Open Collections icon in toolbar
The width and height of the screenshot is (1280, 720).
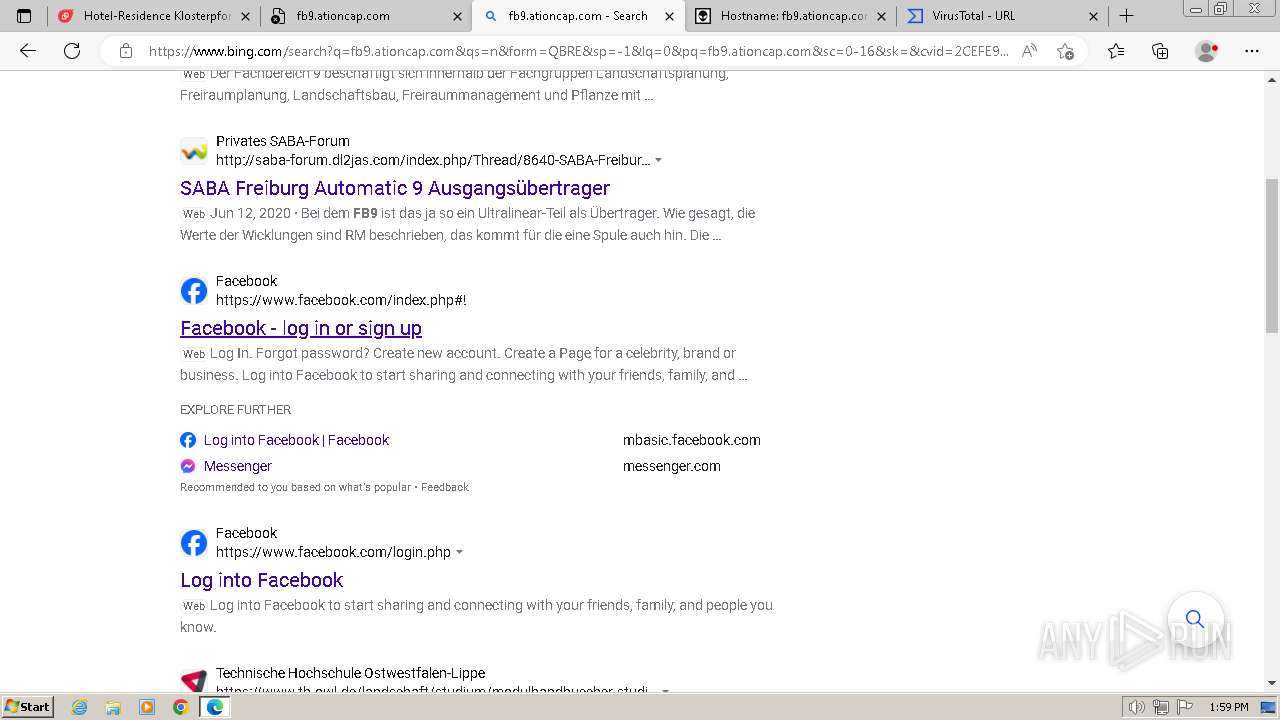pyautogui.click(x=1160, y=51)
